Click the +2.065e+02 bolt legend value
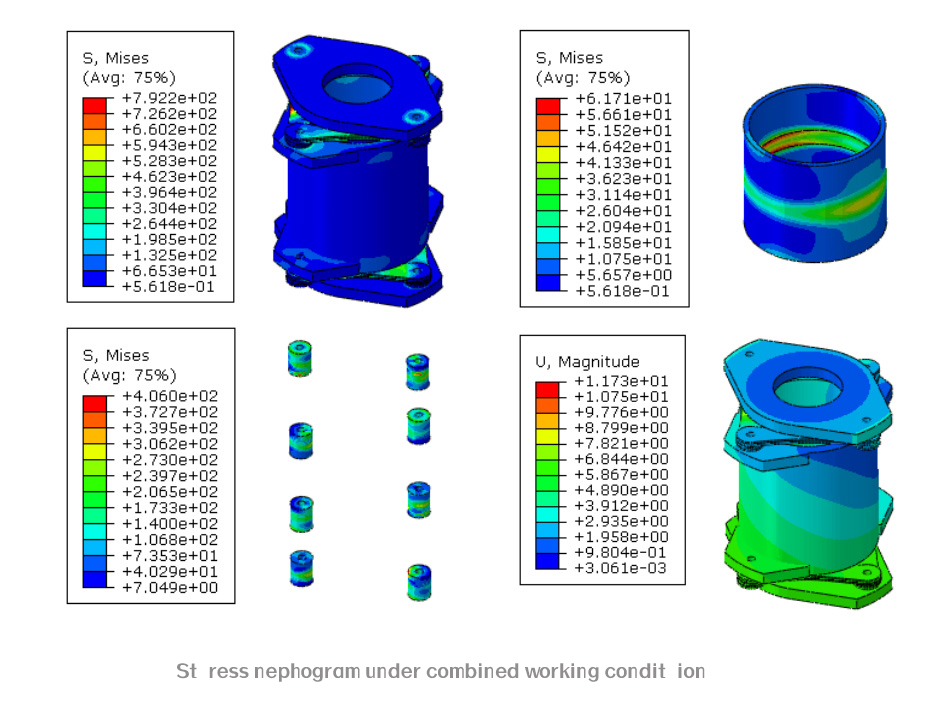The image size is (950, 721). point(168,491)
